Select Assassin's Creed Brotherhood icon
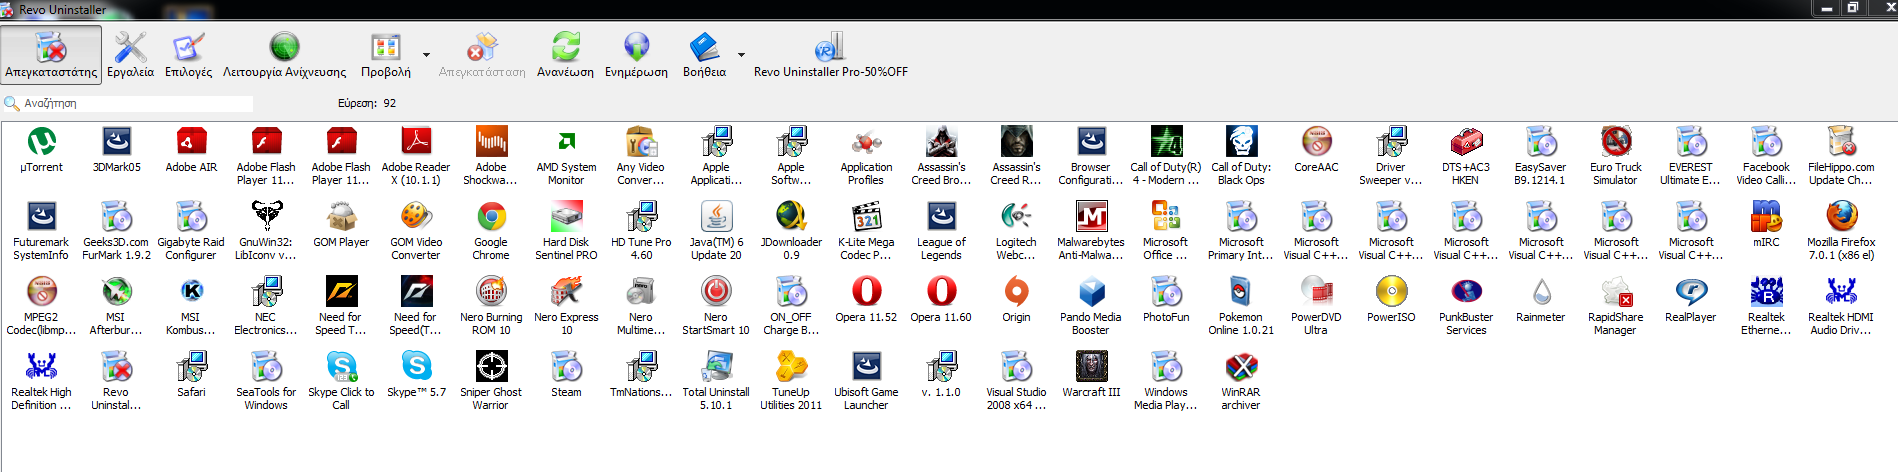 (941, 142)
